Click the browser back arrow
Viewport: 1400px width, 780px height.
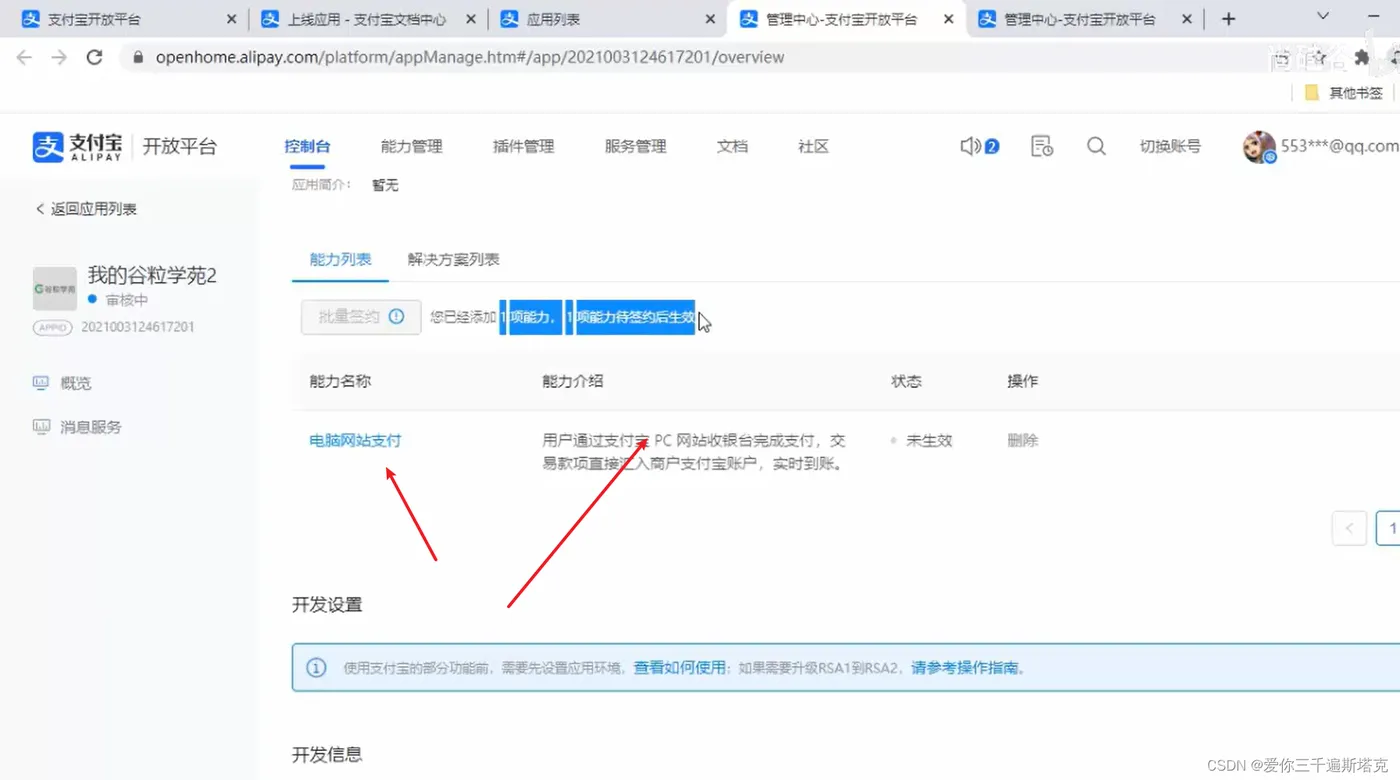coord(24,57)
